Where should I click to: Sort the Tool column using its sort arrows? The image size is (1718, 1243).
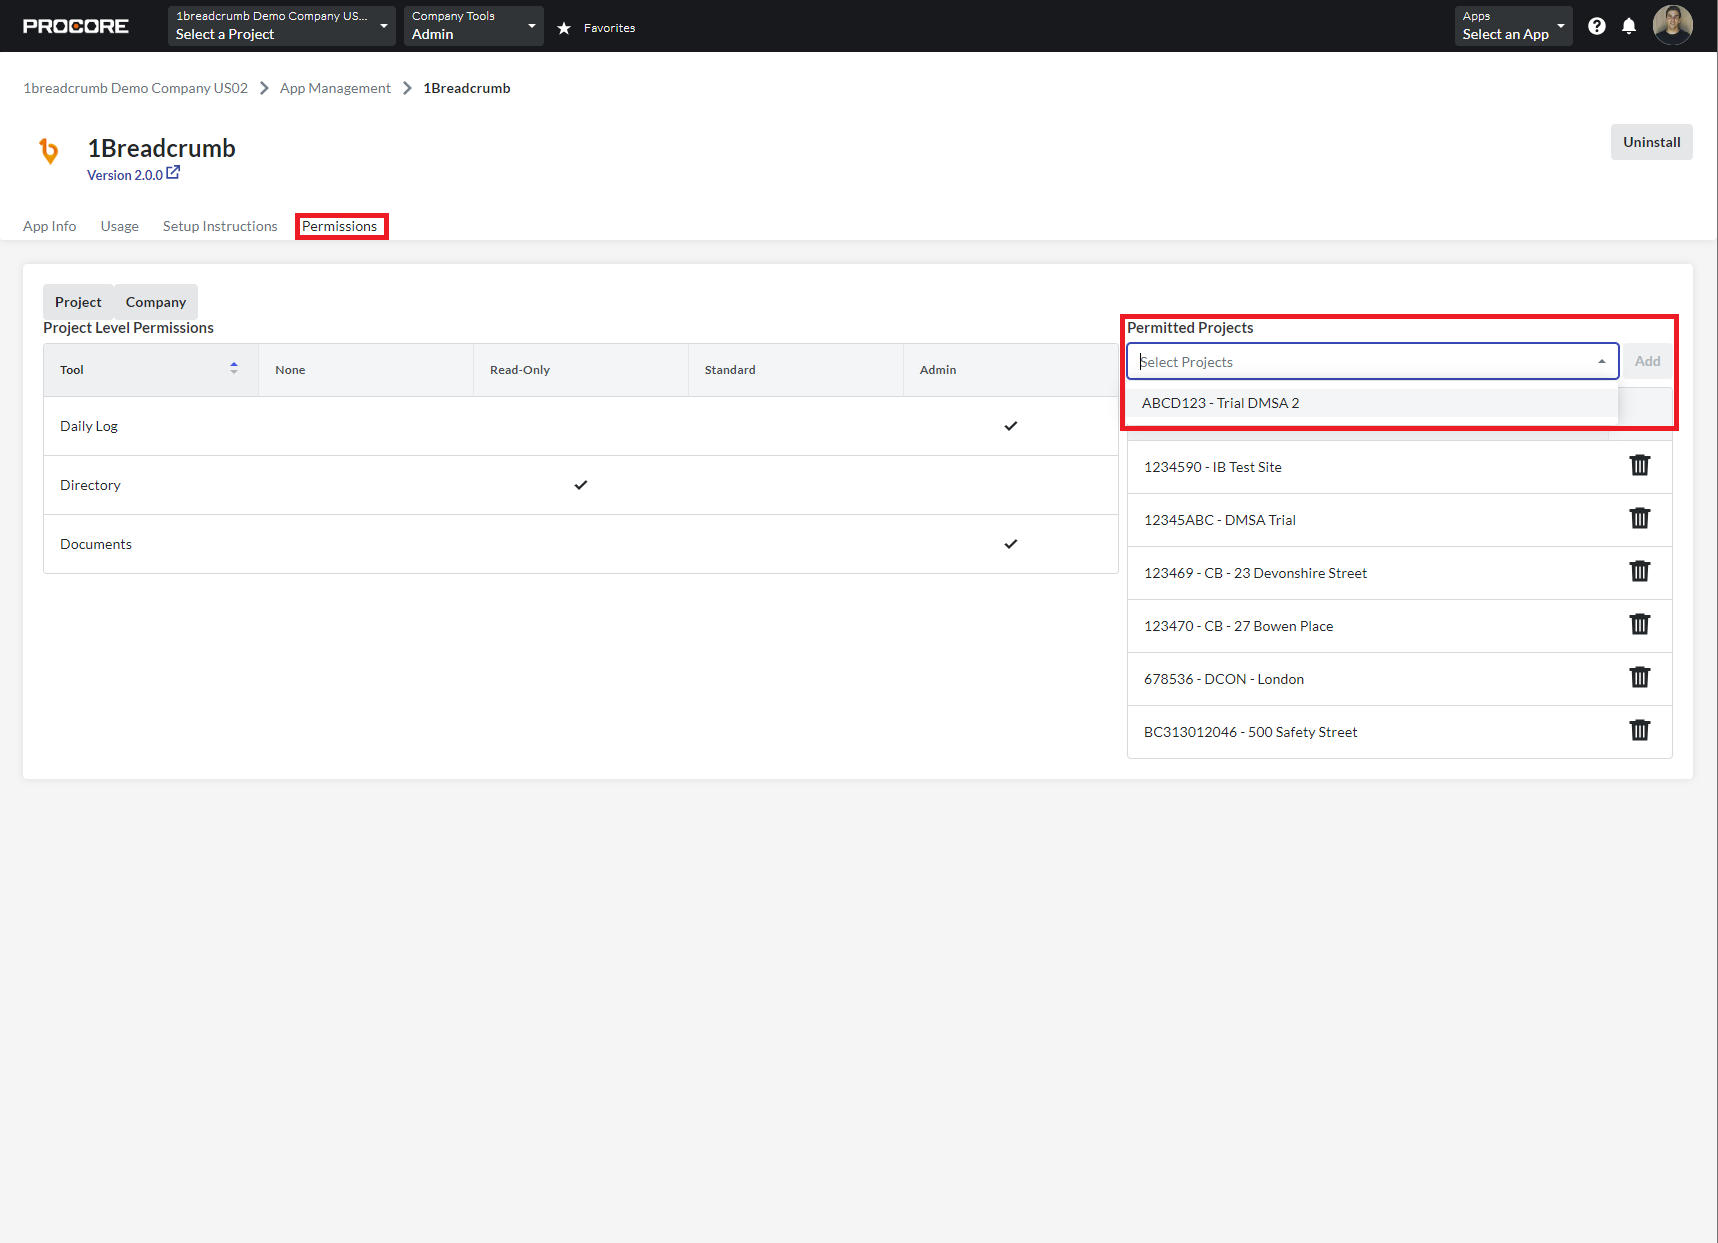point(234,368)
